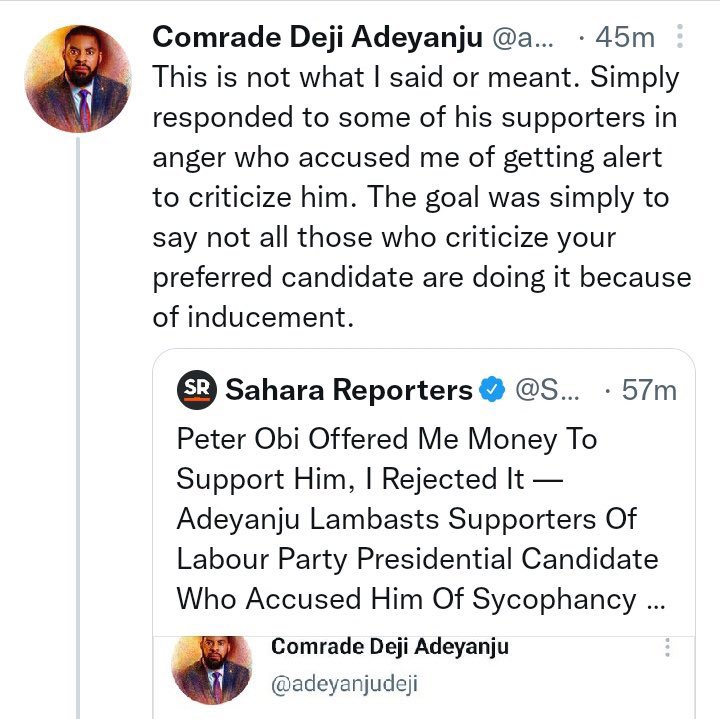720x719 pixels.
Task: Open the embedded screenshot's three-dot menu
Action: coord(667,648)
